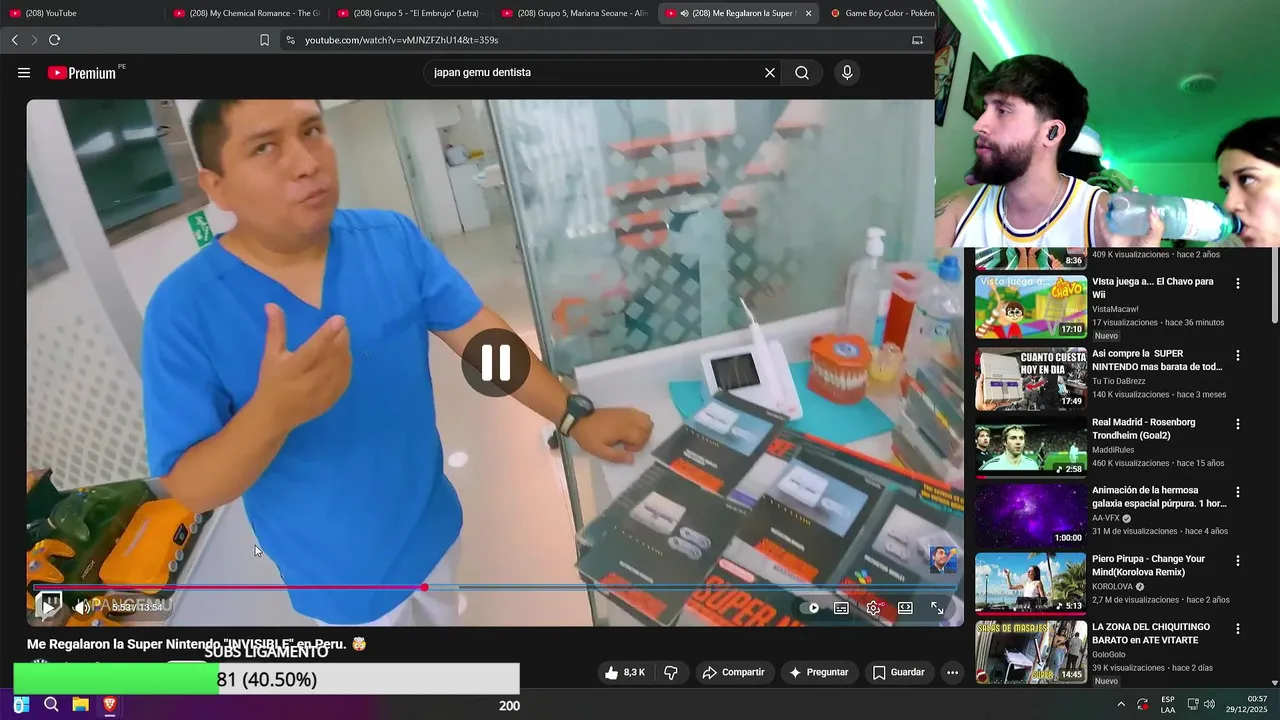View site information icon in address bar
This screenshot has width=1280, height=720.
coord(290,40)
